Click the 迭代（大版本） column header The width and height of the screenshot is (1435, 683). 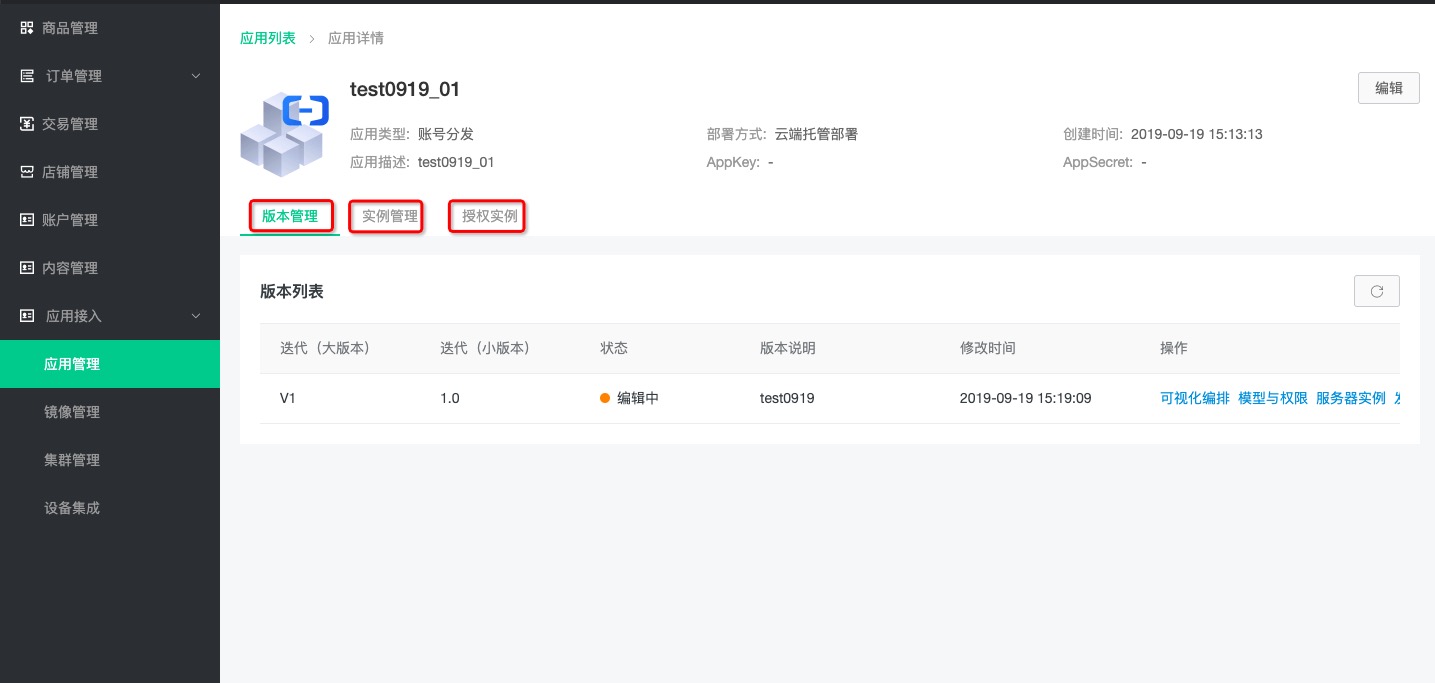click(x=325, y=348)
